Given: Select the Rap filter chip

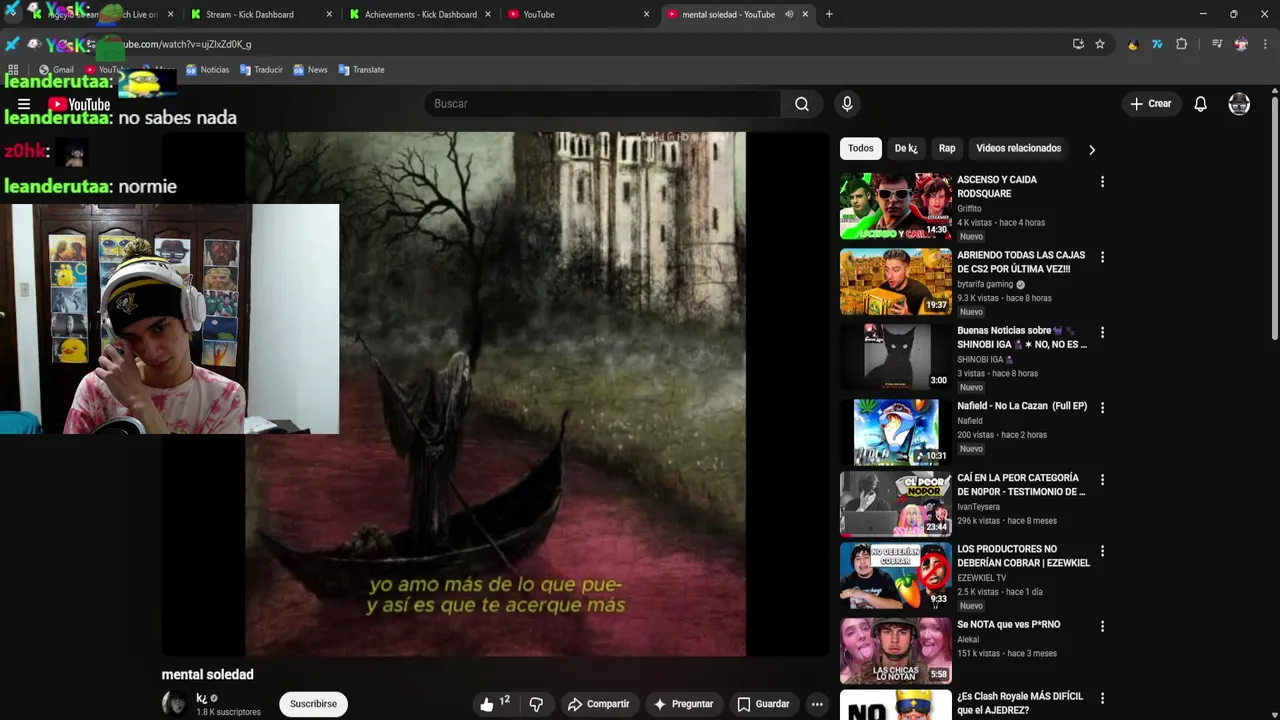Looking at the screenshot, I should (947, 148).
